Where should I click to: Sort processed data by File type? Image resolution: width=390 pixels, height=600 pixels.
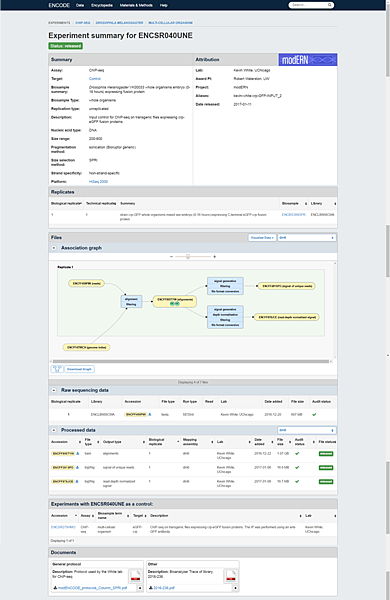(91, 442)
